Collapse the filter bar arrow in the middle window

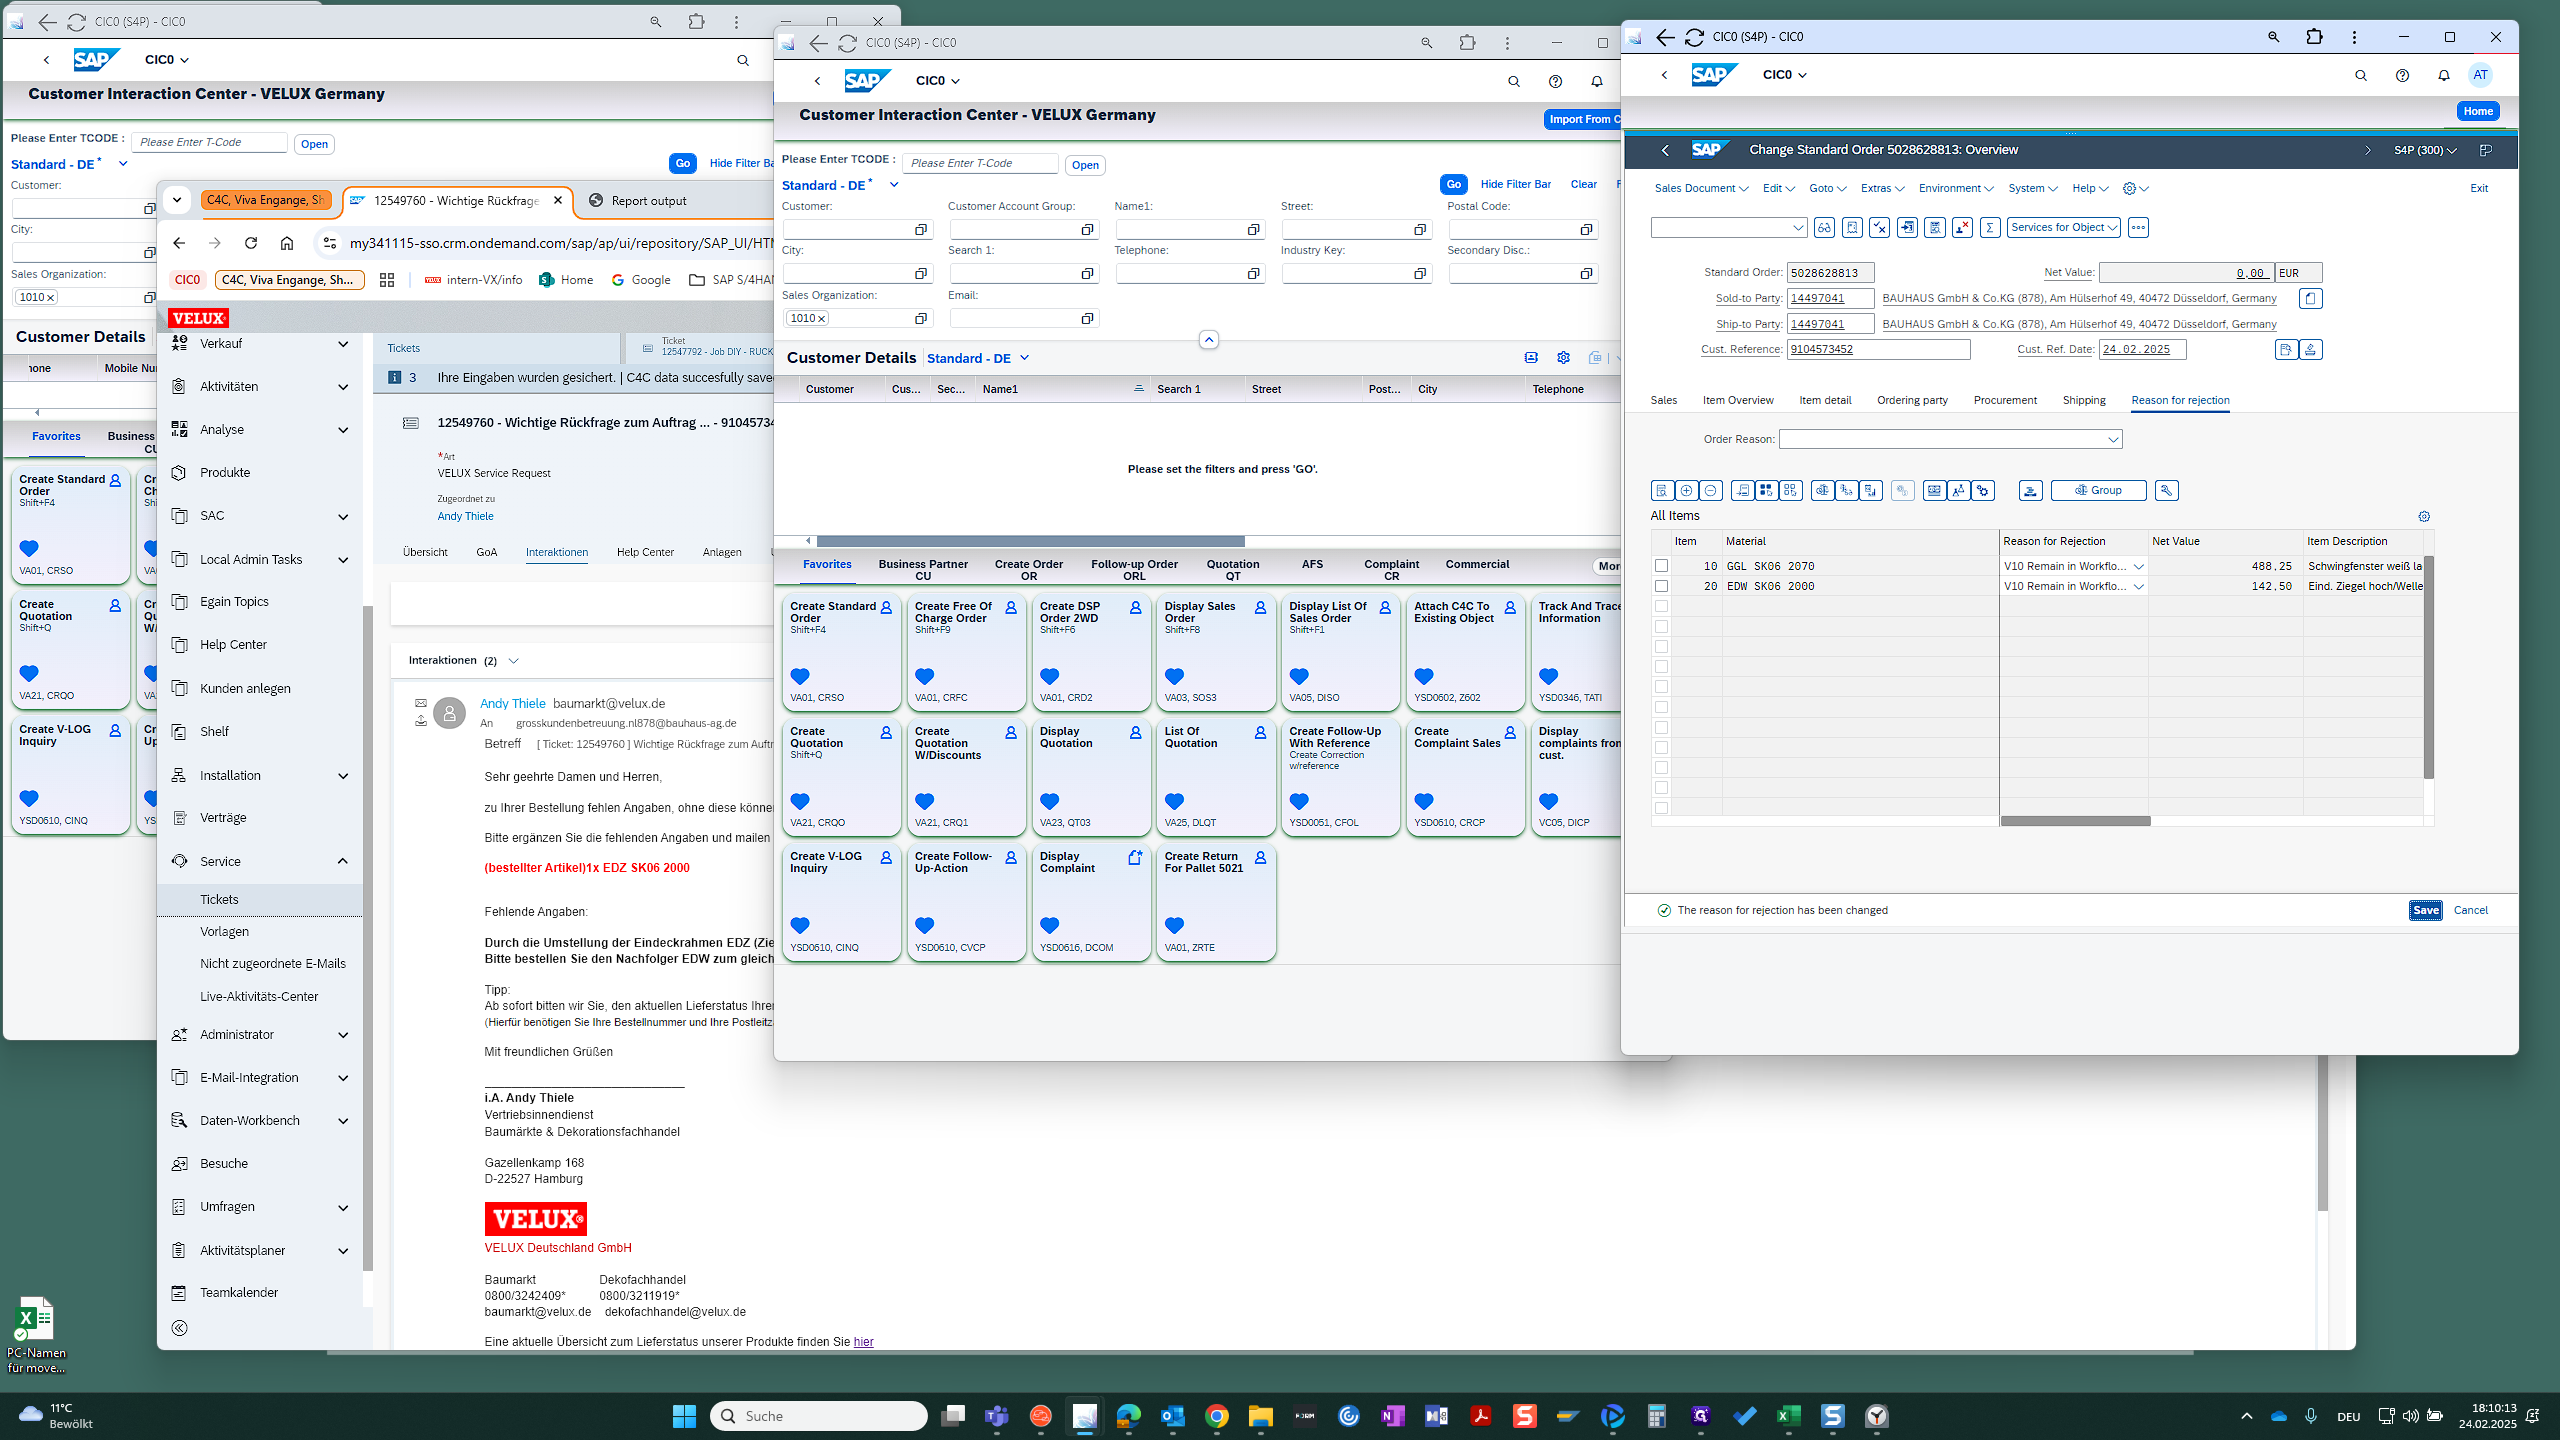coord(1209,340)
